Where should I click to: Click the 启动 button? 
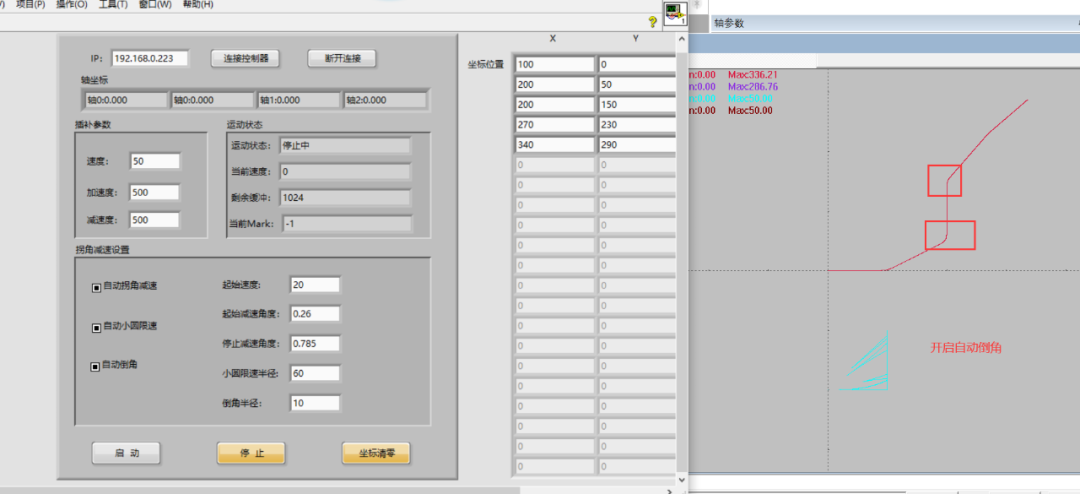click(x=126, y=453)
